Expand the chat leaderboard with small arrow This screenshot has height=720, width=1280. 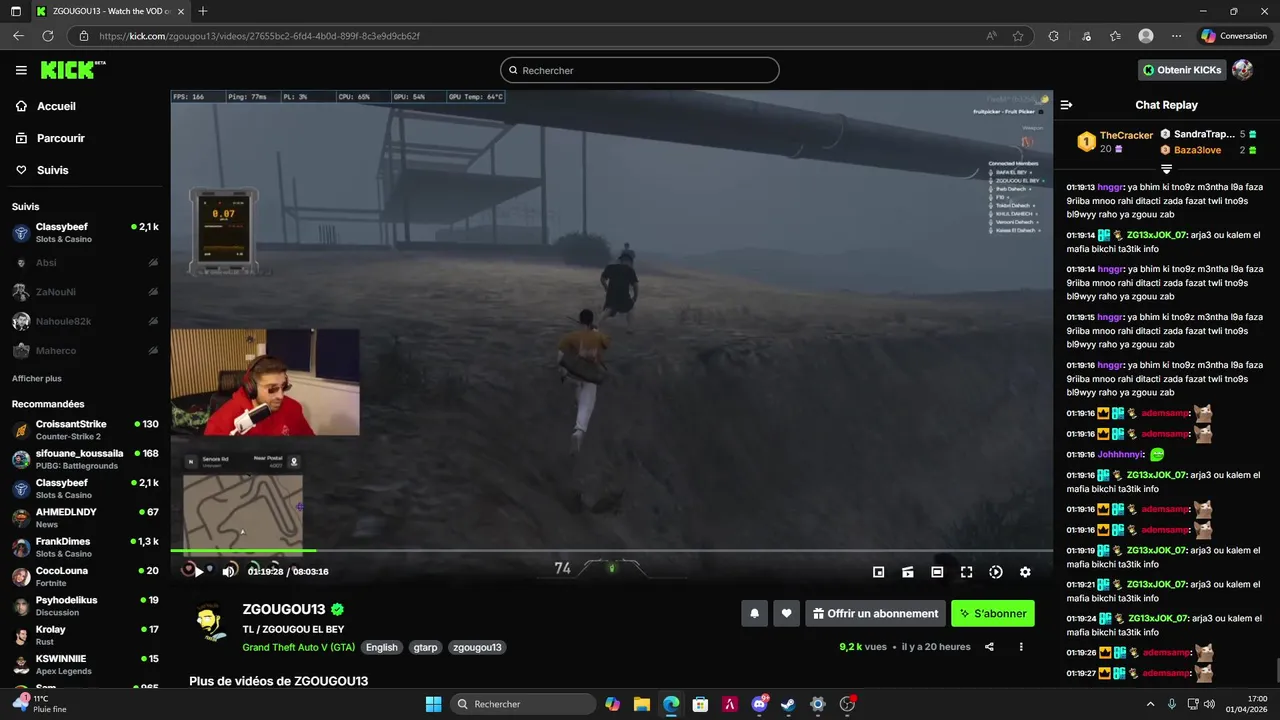pos(1166,168)
